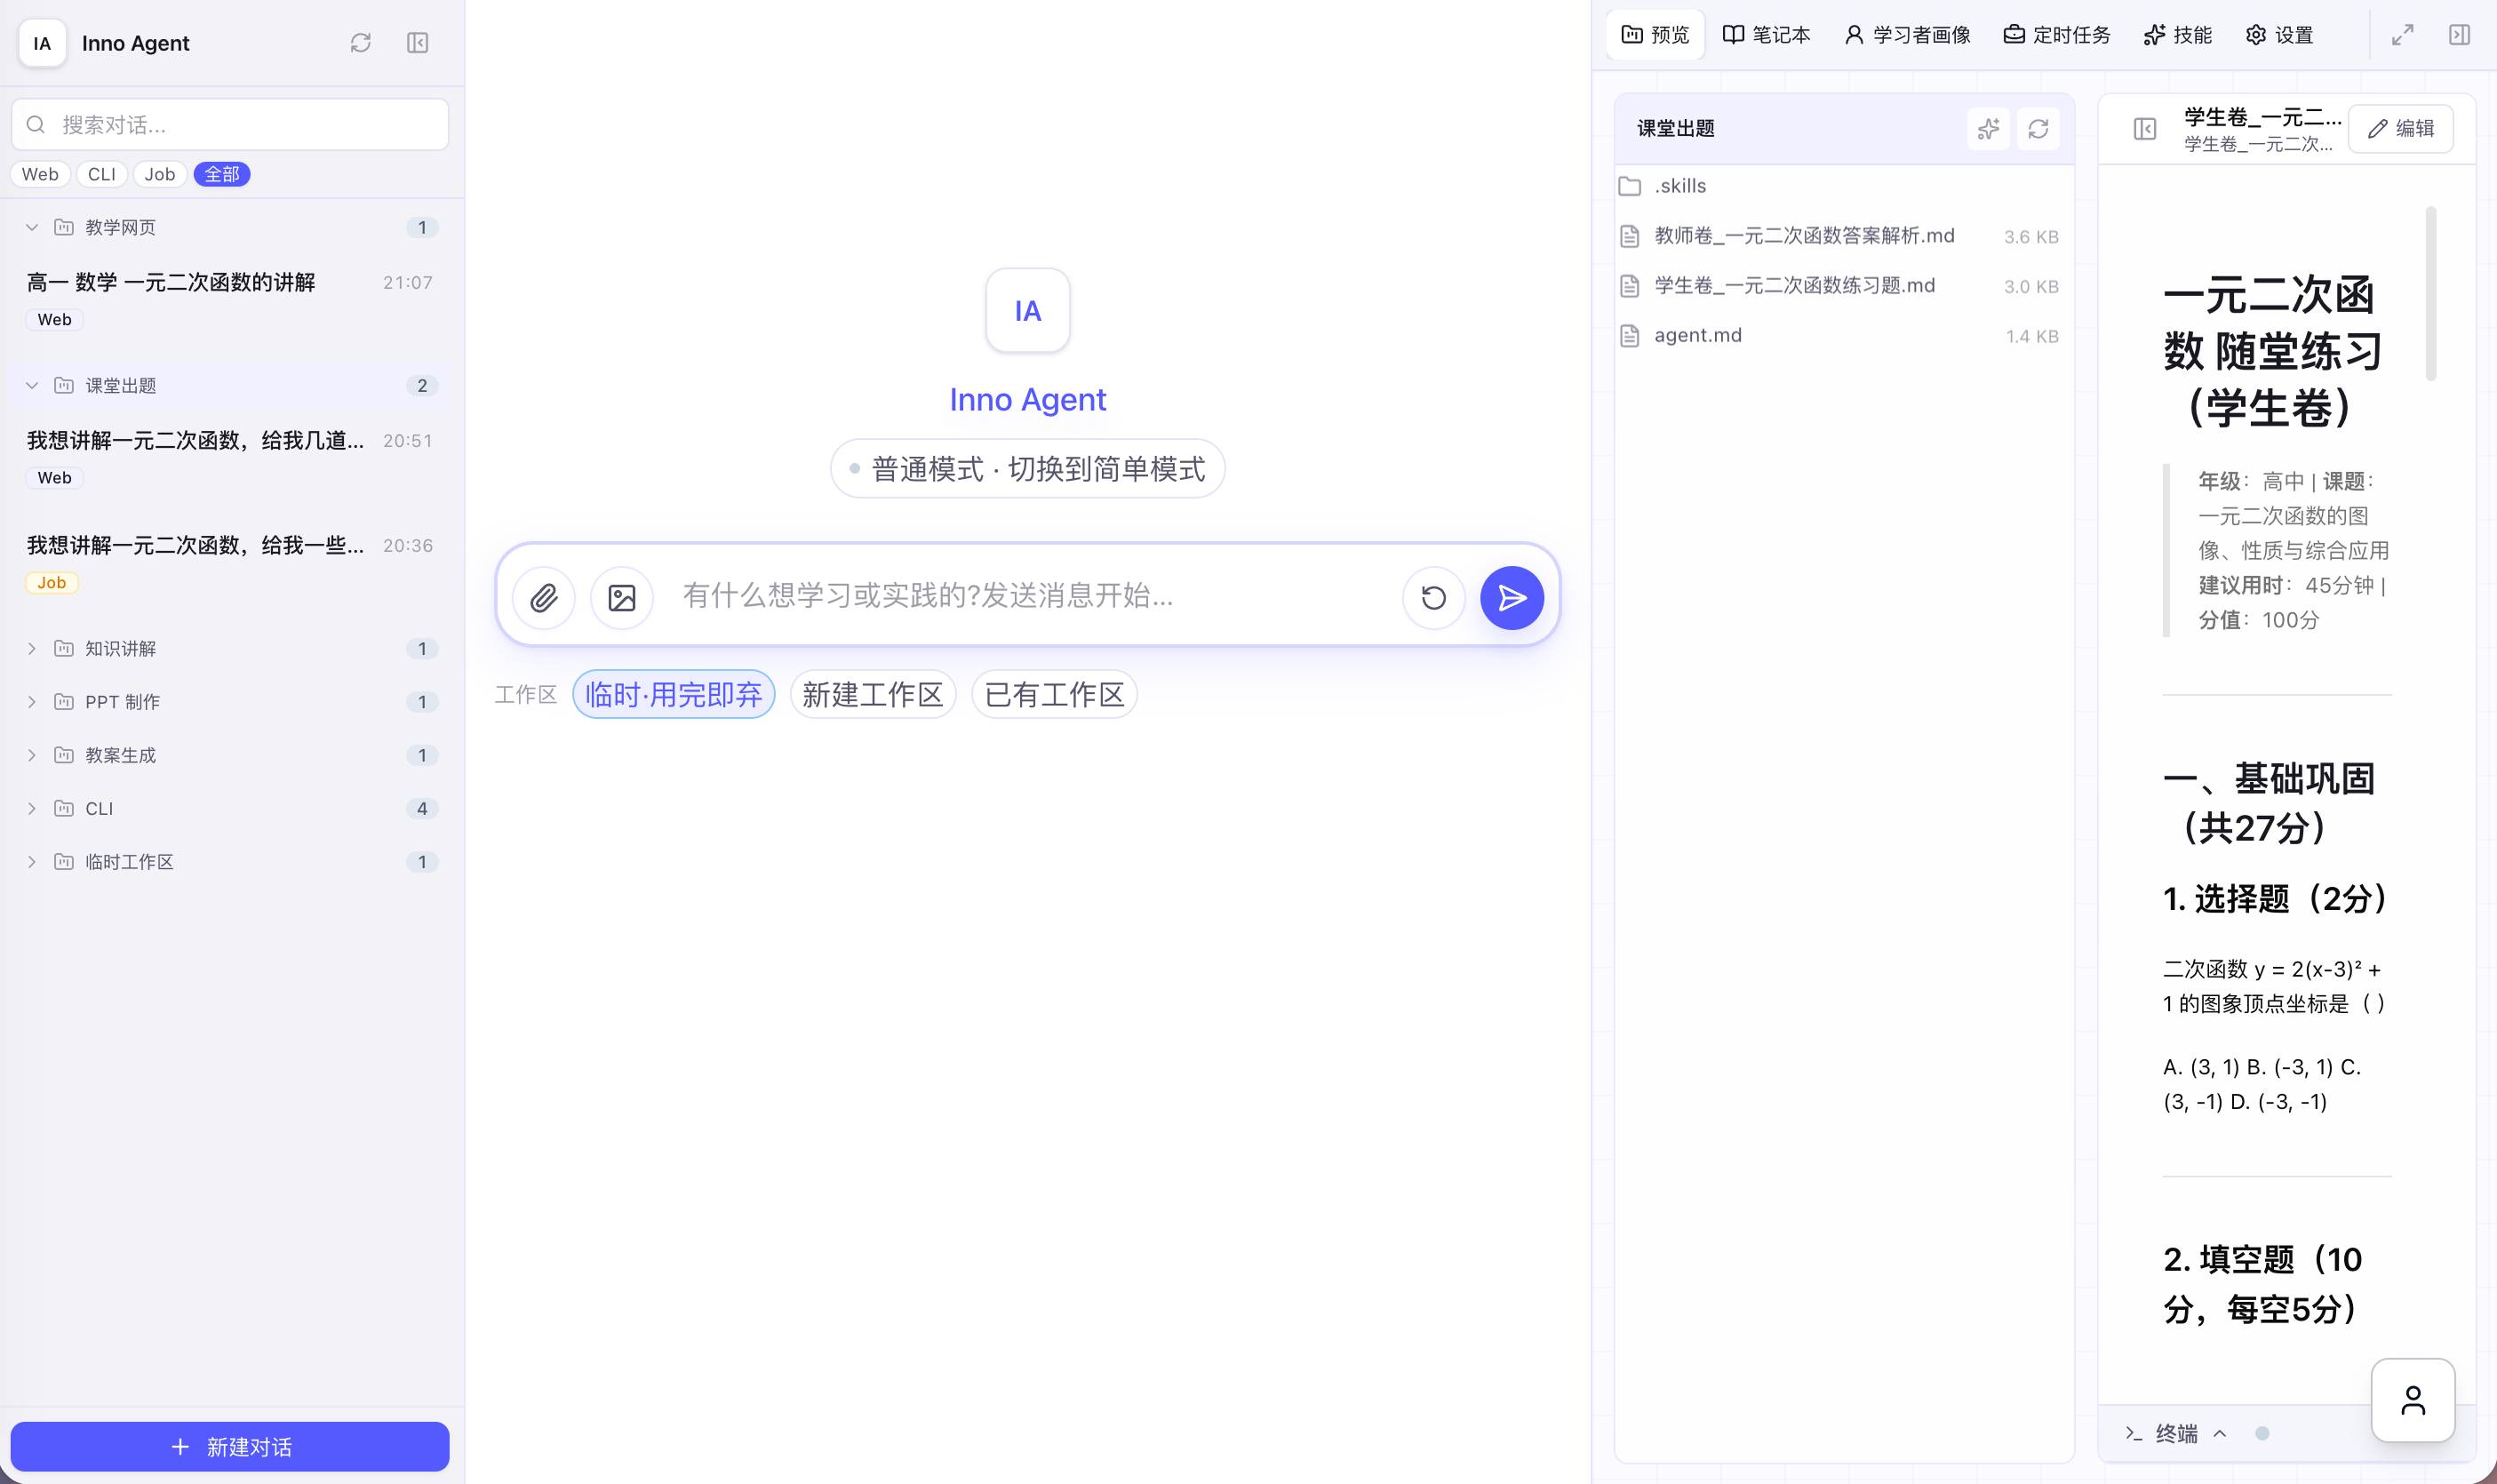Screen dimensions: 2497x1484
Task: Open the 20:51 conversation 我想讲解一元二次函数
Action: [x=230, y=458]
